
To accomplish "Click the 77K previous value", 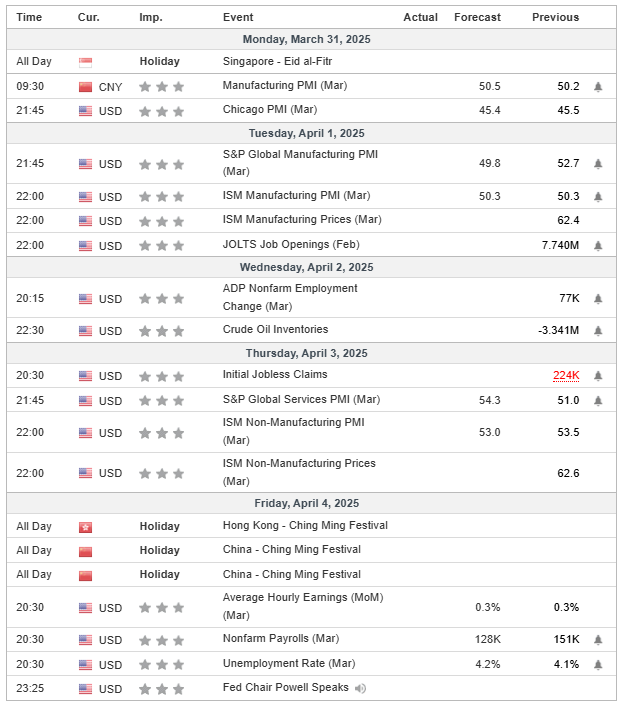I will coord(569,298).
